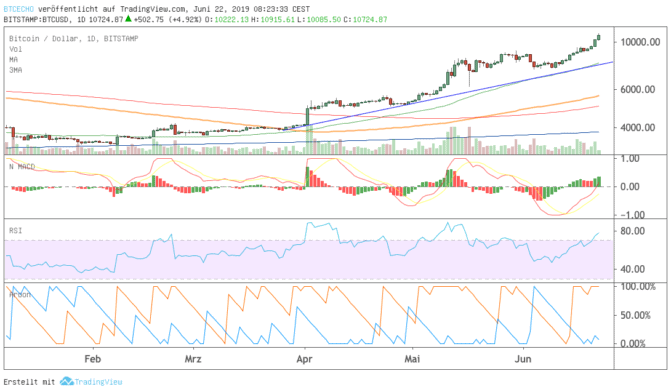
Task: Click the 'RSI' panel label
Action: [x=15, y=231]
